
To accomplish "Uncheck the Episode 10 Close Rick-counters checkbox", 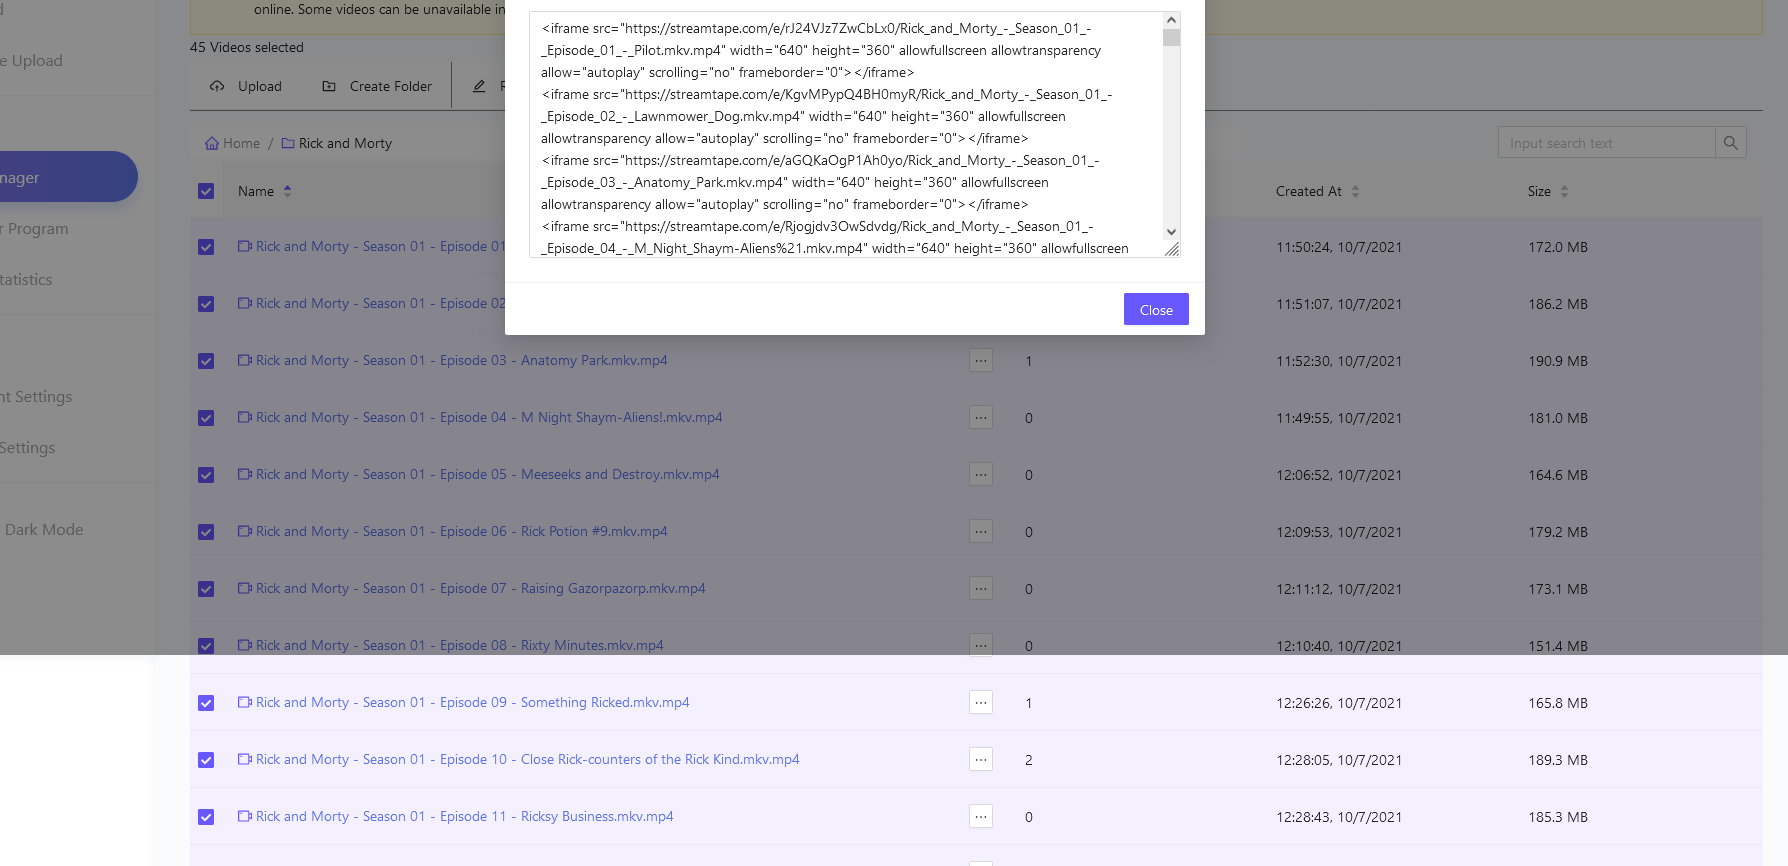I will (x=206, y=760).
